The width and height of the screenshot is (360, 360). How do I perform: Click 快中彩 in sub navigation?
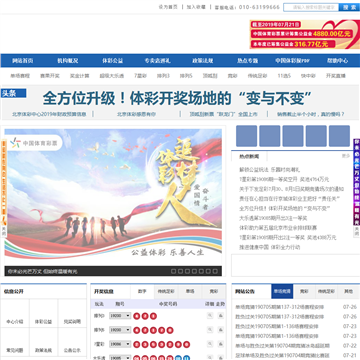click(x=308, y=76)
